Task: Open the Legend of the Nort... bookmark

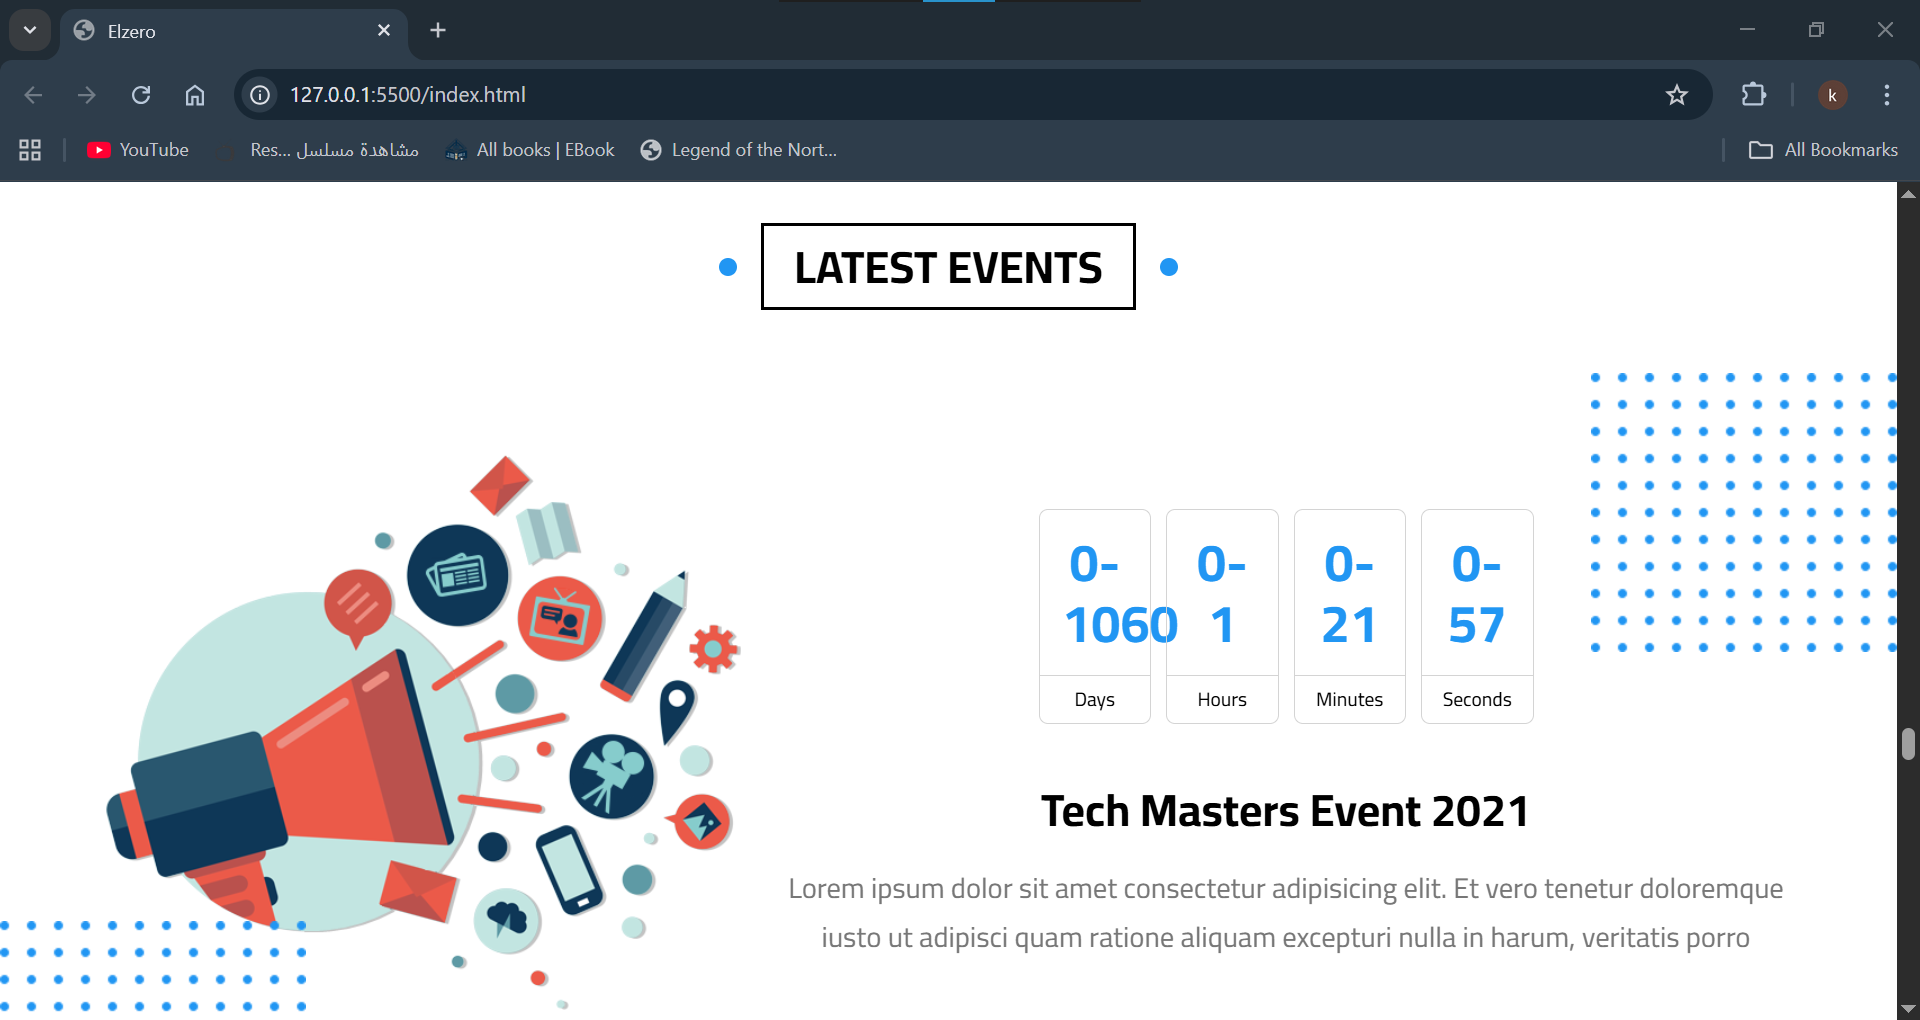Action: pyautogui.click(x=739, y=150)
